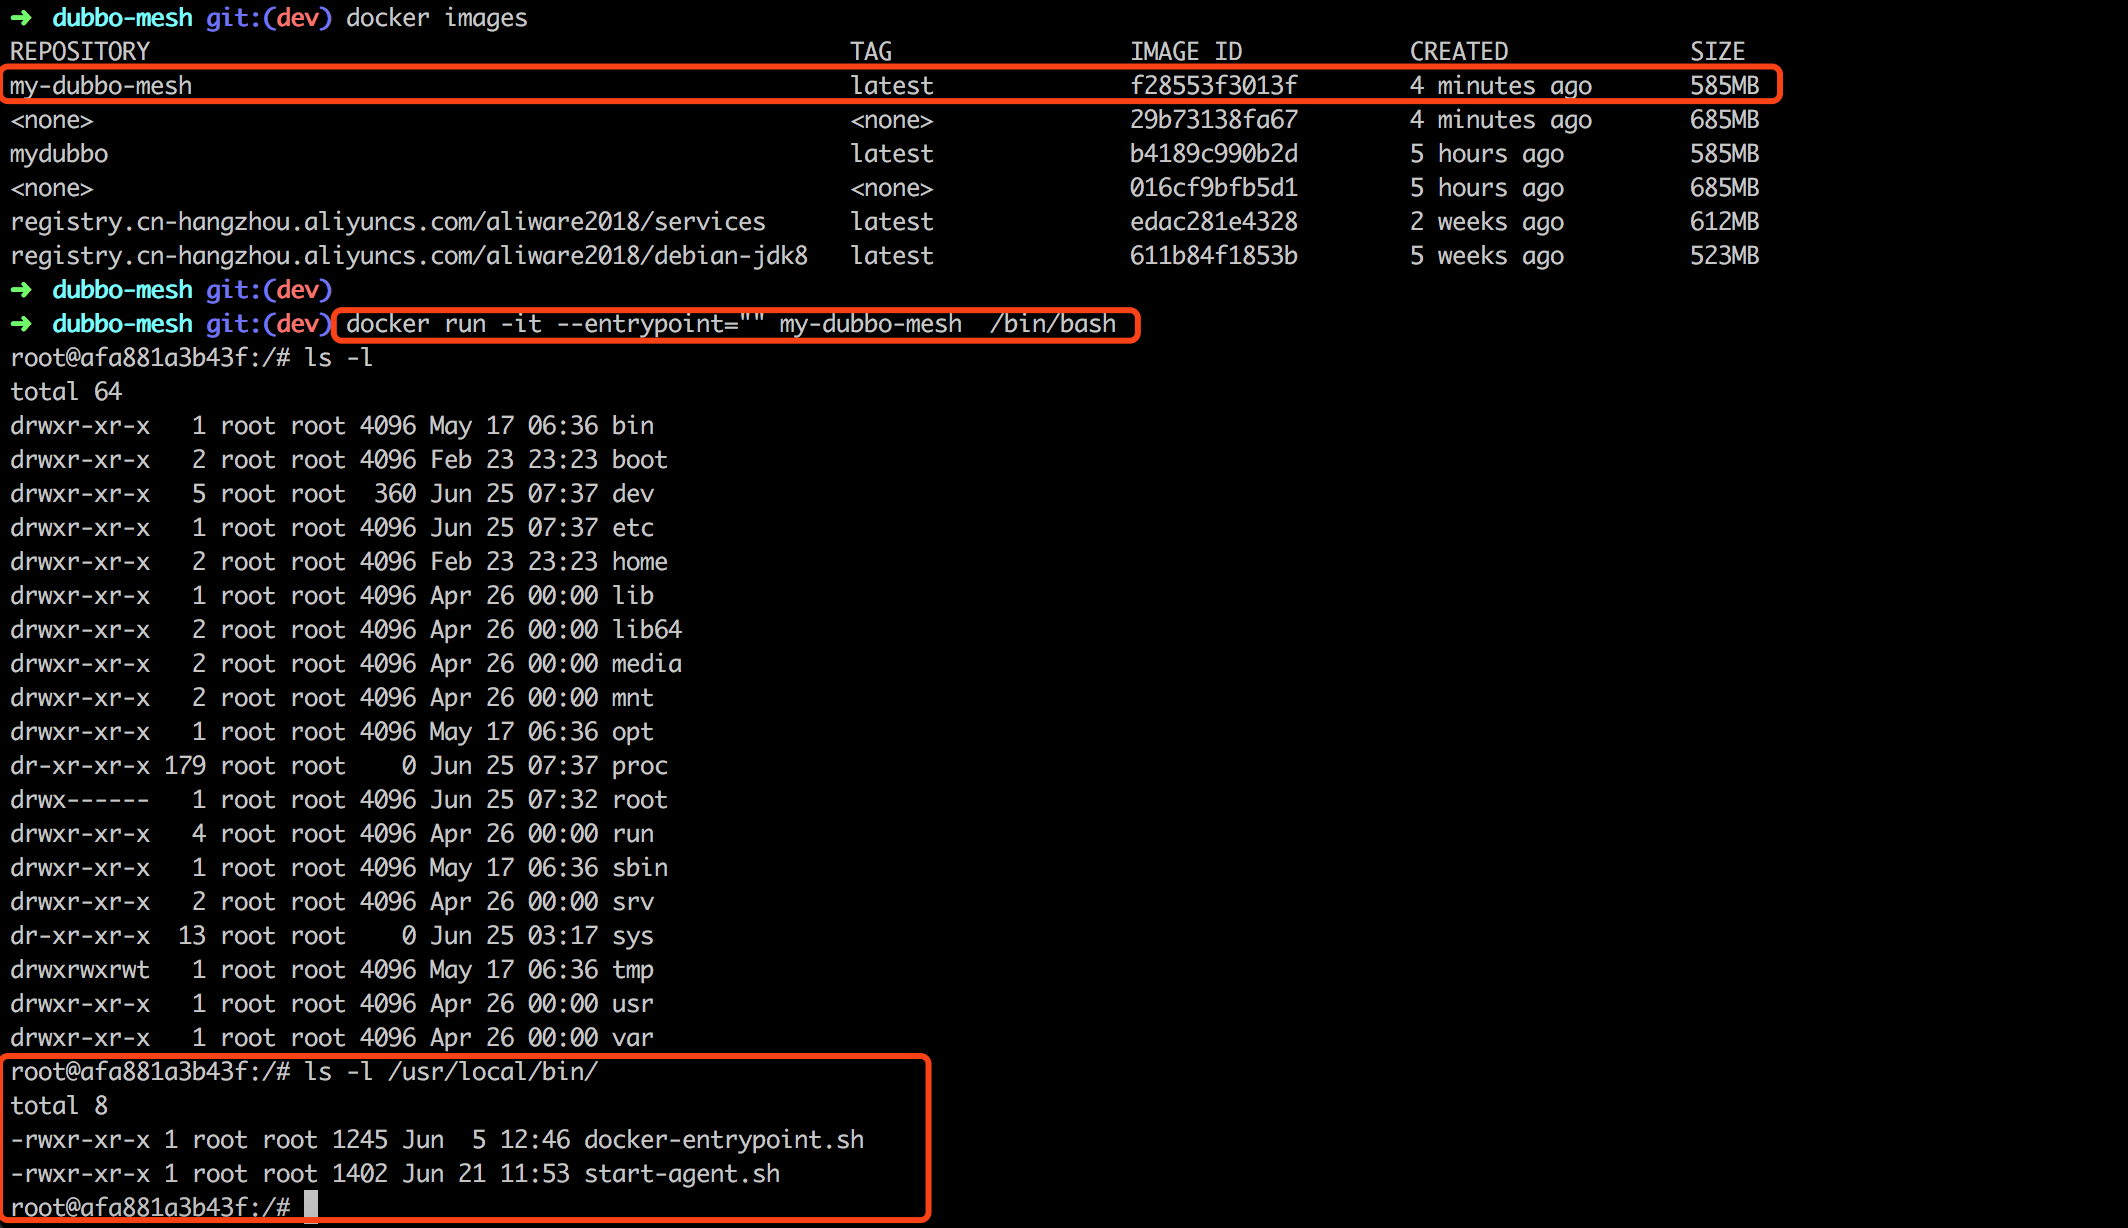Click image ID 29b73138fa67
2128x1228 pixels.
[x=1213, y=120]
